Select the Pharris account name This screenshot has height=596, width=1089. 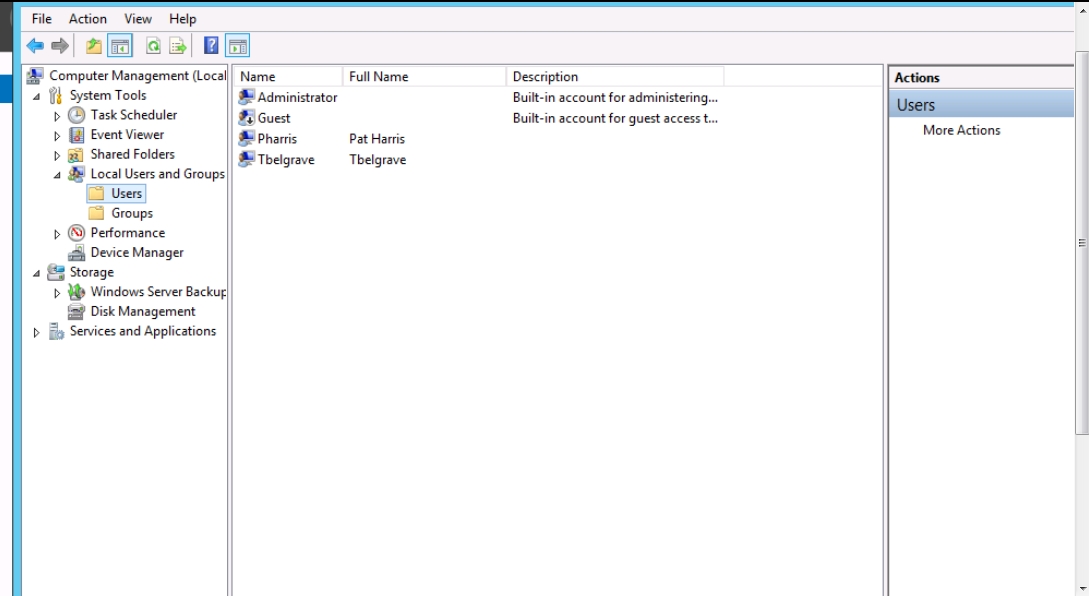[x=277, y=139]
